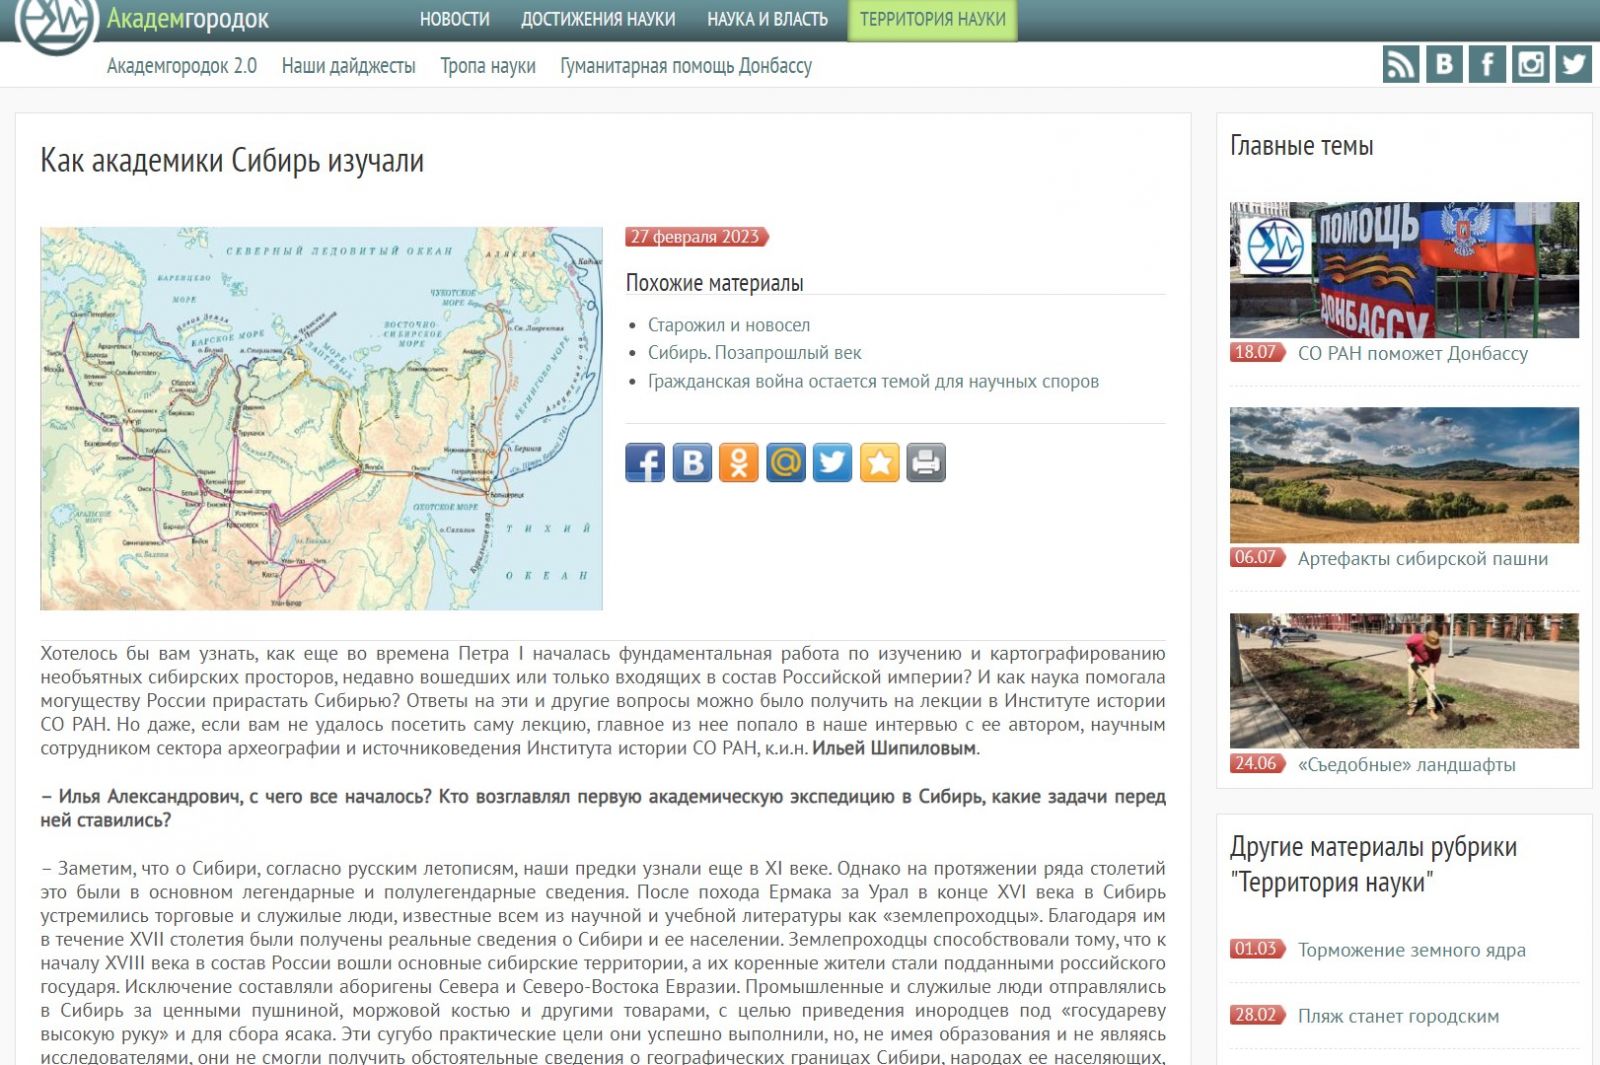Viewport: 1600px width, 1065px height.
Task: Click the Академгородок site logo
Action: click(x=56, y=22)
